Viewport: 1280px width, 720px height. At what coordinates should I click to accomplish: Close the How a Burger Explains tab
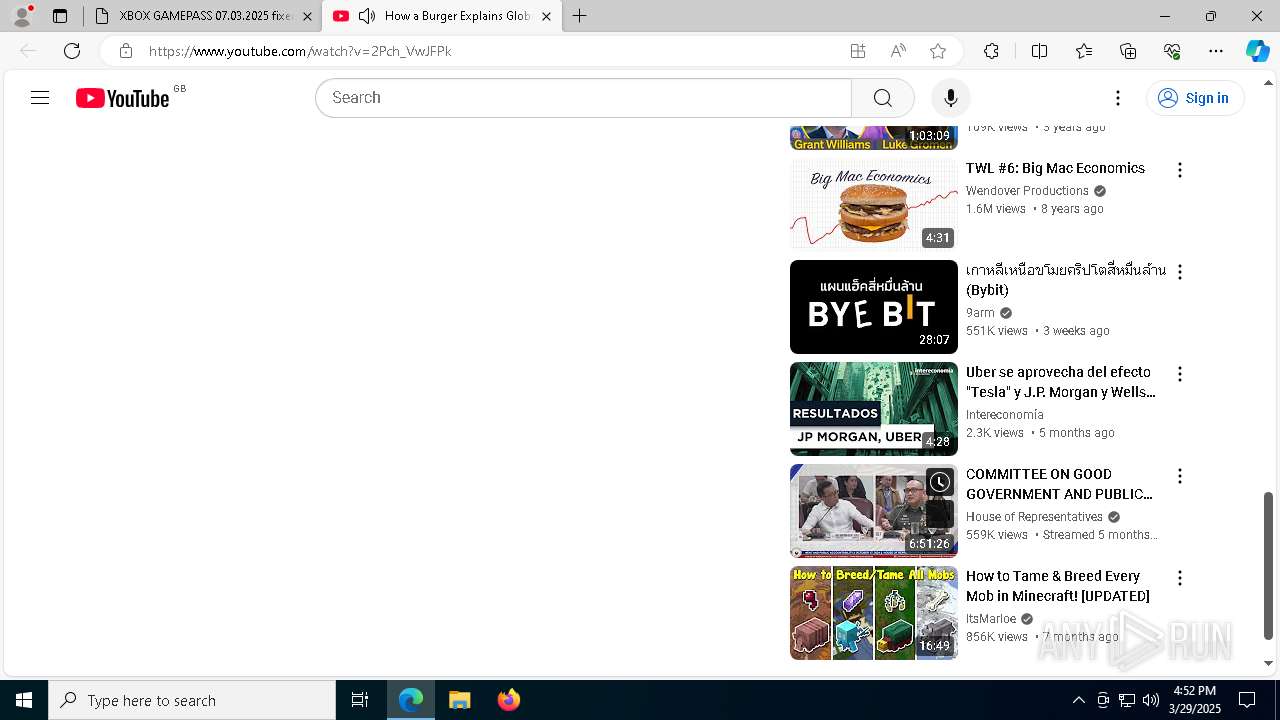(x=546, y=16)
